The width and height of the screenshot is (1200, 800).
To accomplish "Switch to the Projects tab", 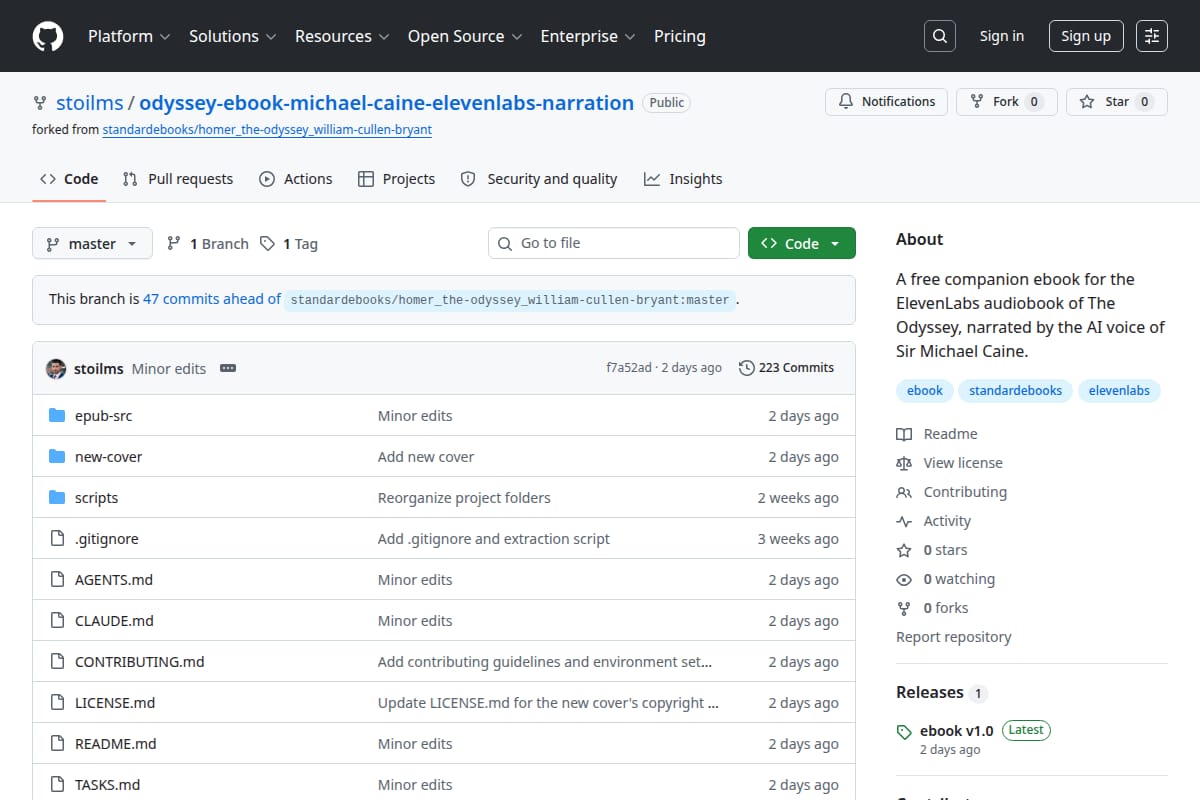I will (x=396, y=179).
